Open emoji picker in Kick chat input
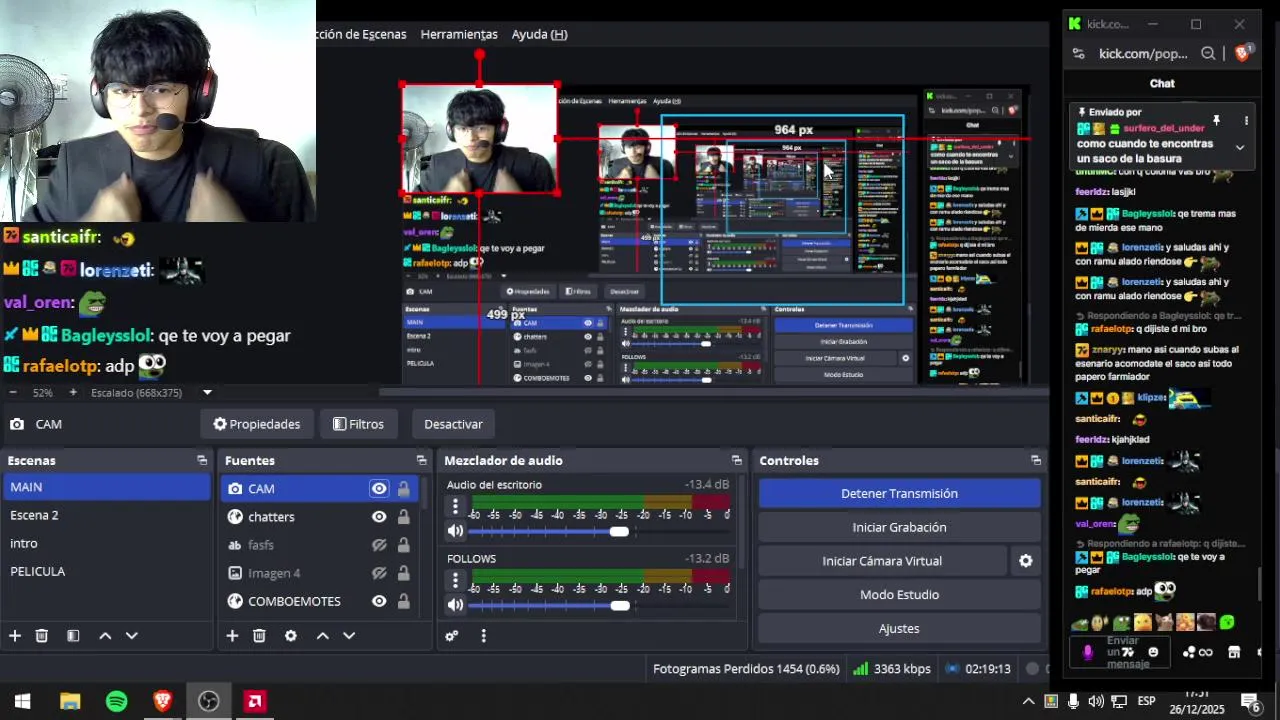 [x=1153, y=652]
